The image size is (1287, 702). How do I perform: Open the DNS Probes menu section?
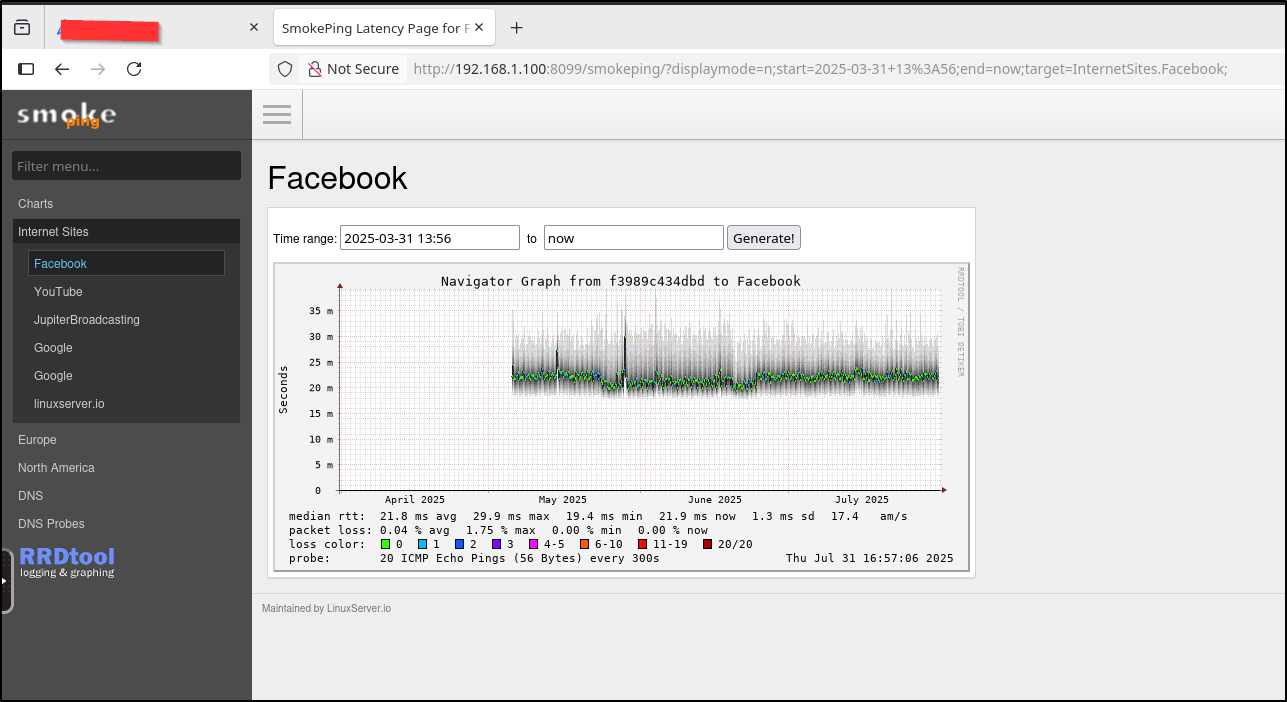coord(51,524)
